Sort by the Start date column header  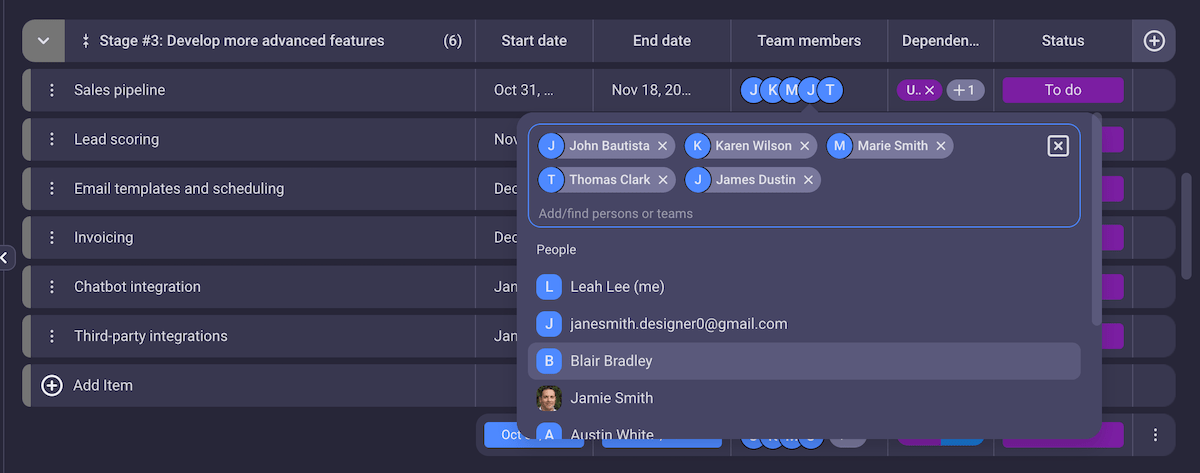click(534, 41)
